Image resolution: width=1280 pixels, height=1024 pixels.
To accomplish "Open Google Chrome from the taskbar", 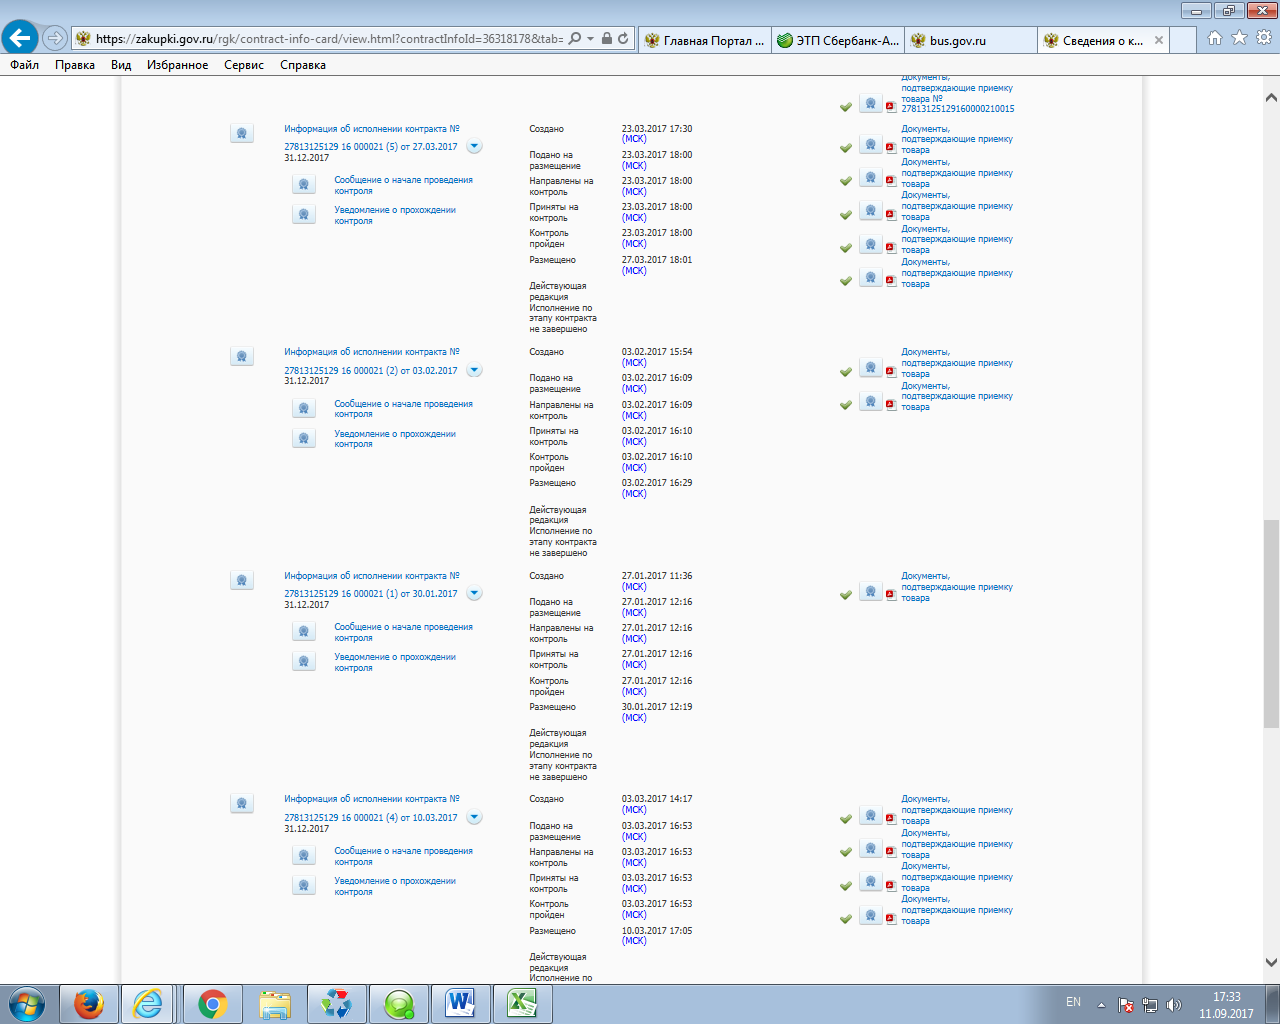I will (x=212, y=1004).
